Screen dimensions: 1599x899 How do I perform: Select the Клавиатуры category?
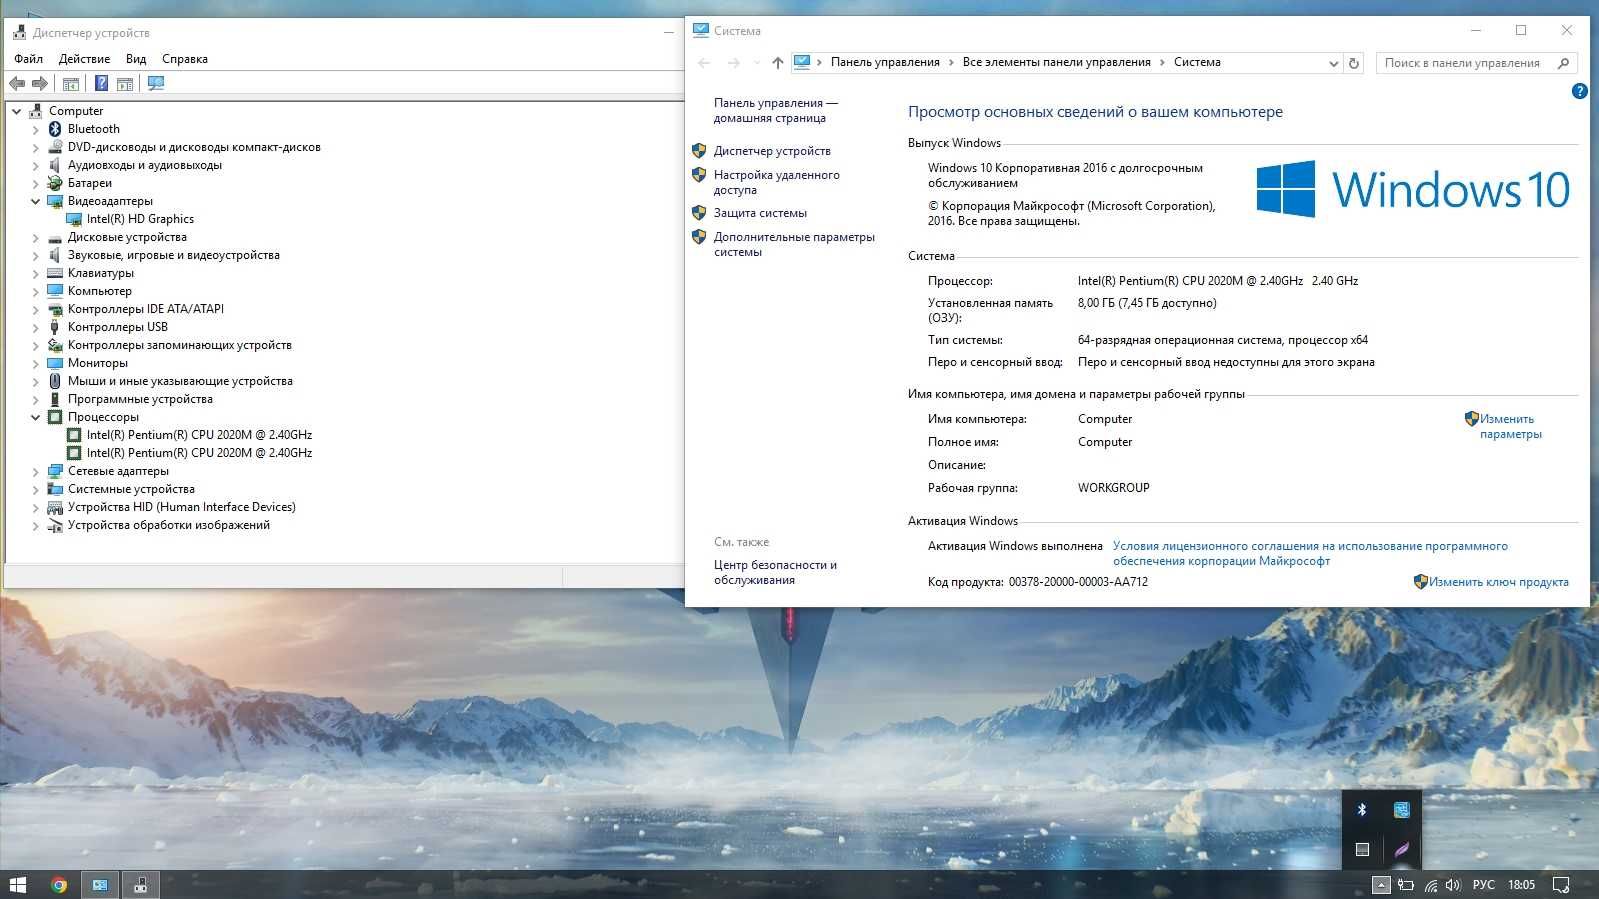(x=101, y=273)
